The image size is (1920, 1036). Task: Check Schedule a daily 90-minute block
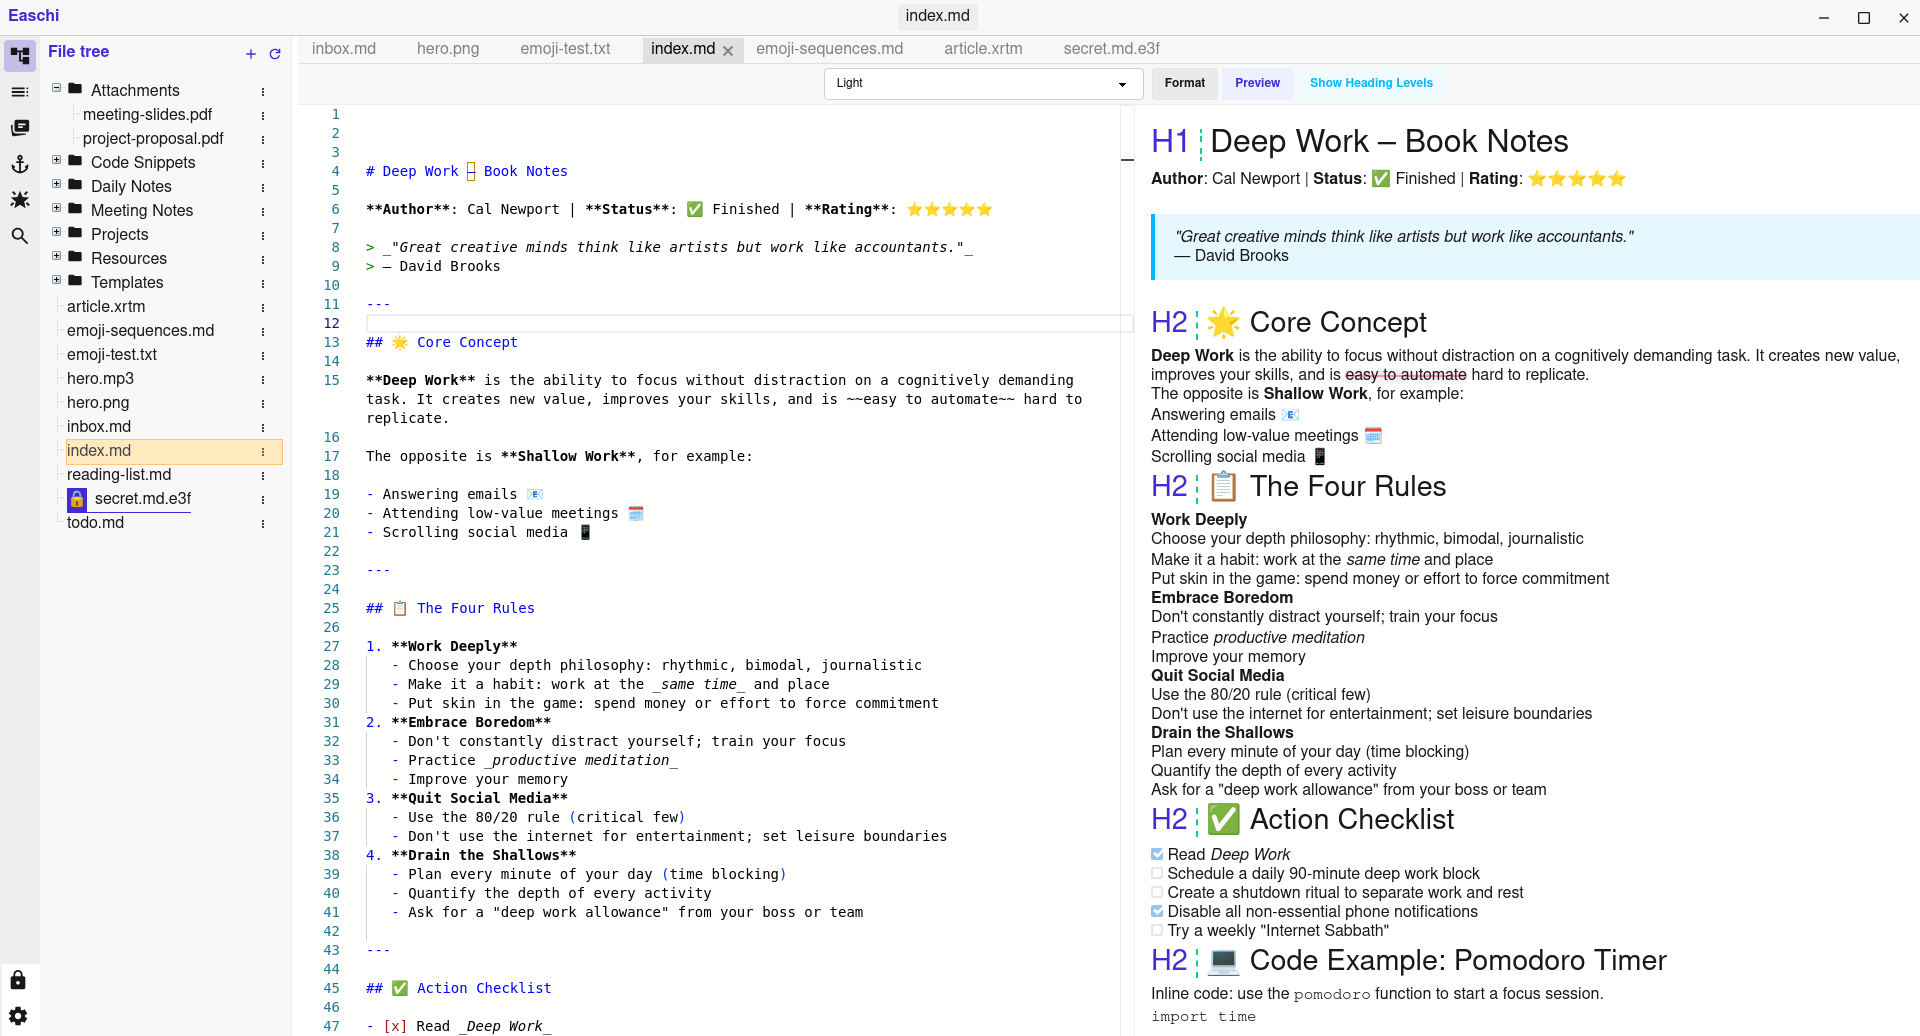[x=1157, y=873]
